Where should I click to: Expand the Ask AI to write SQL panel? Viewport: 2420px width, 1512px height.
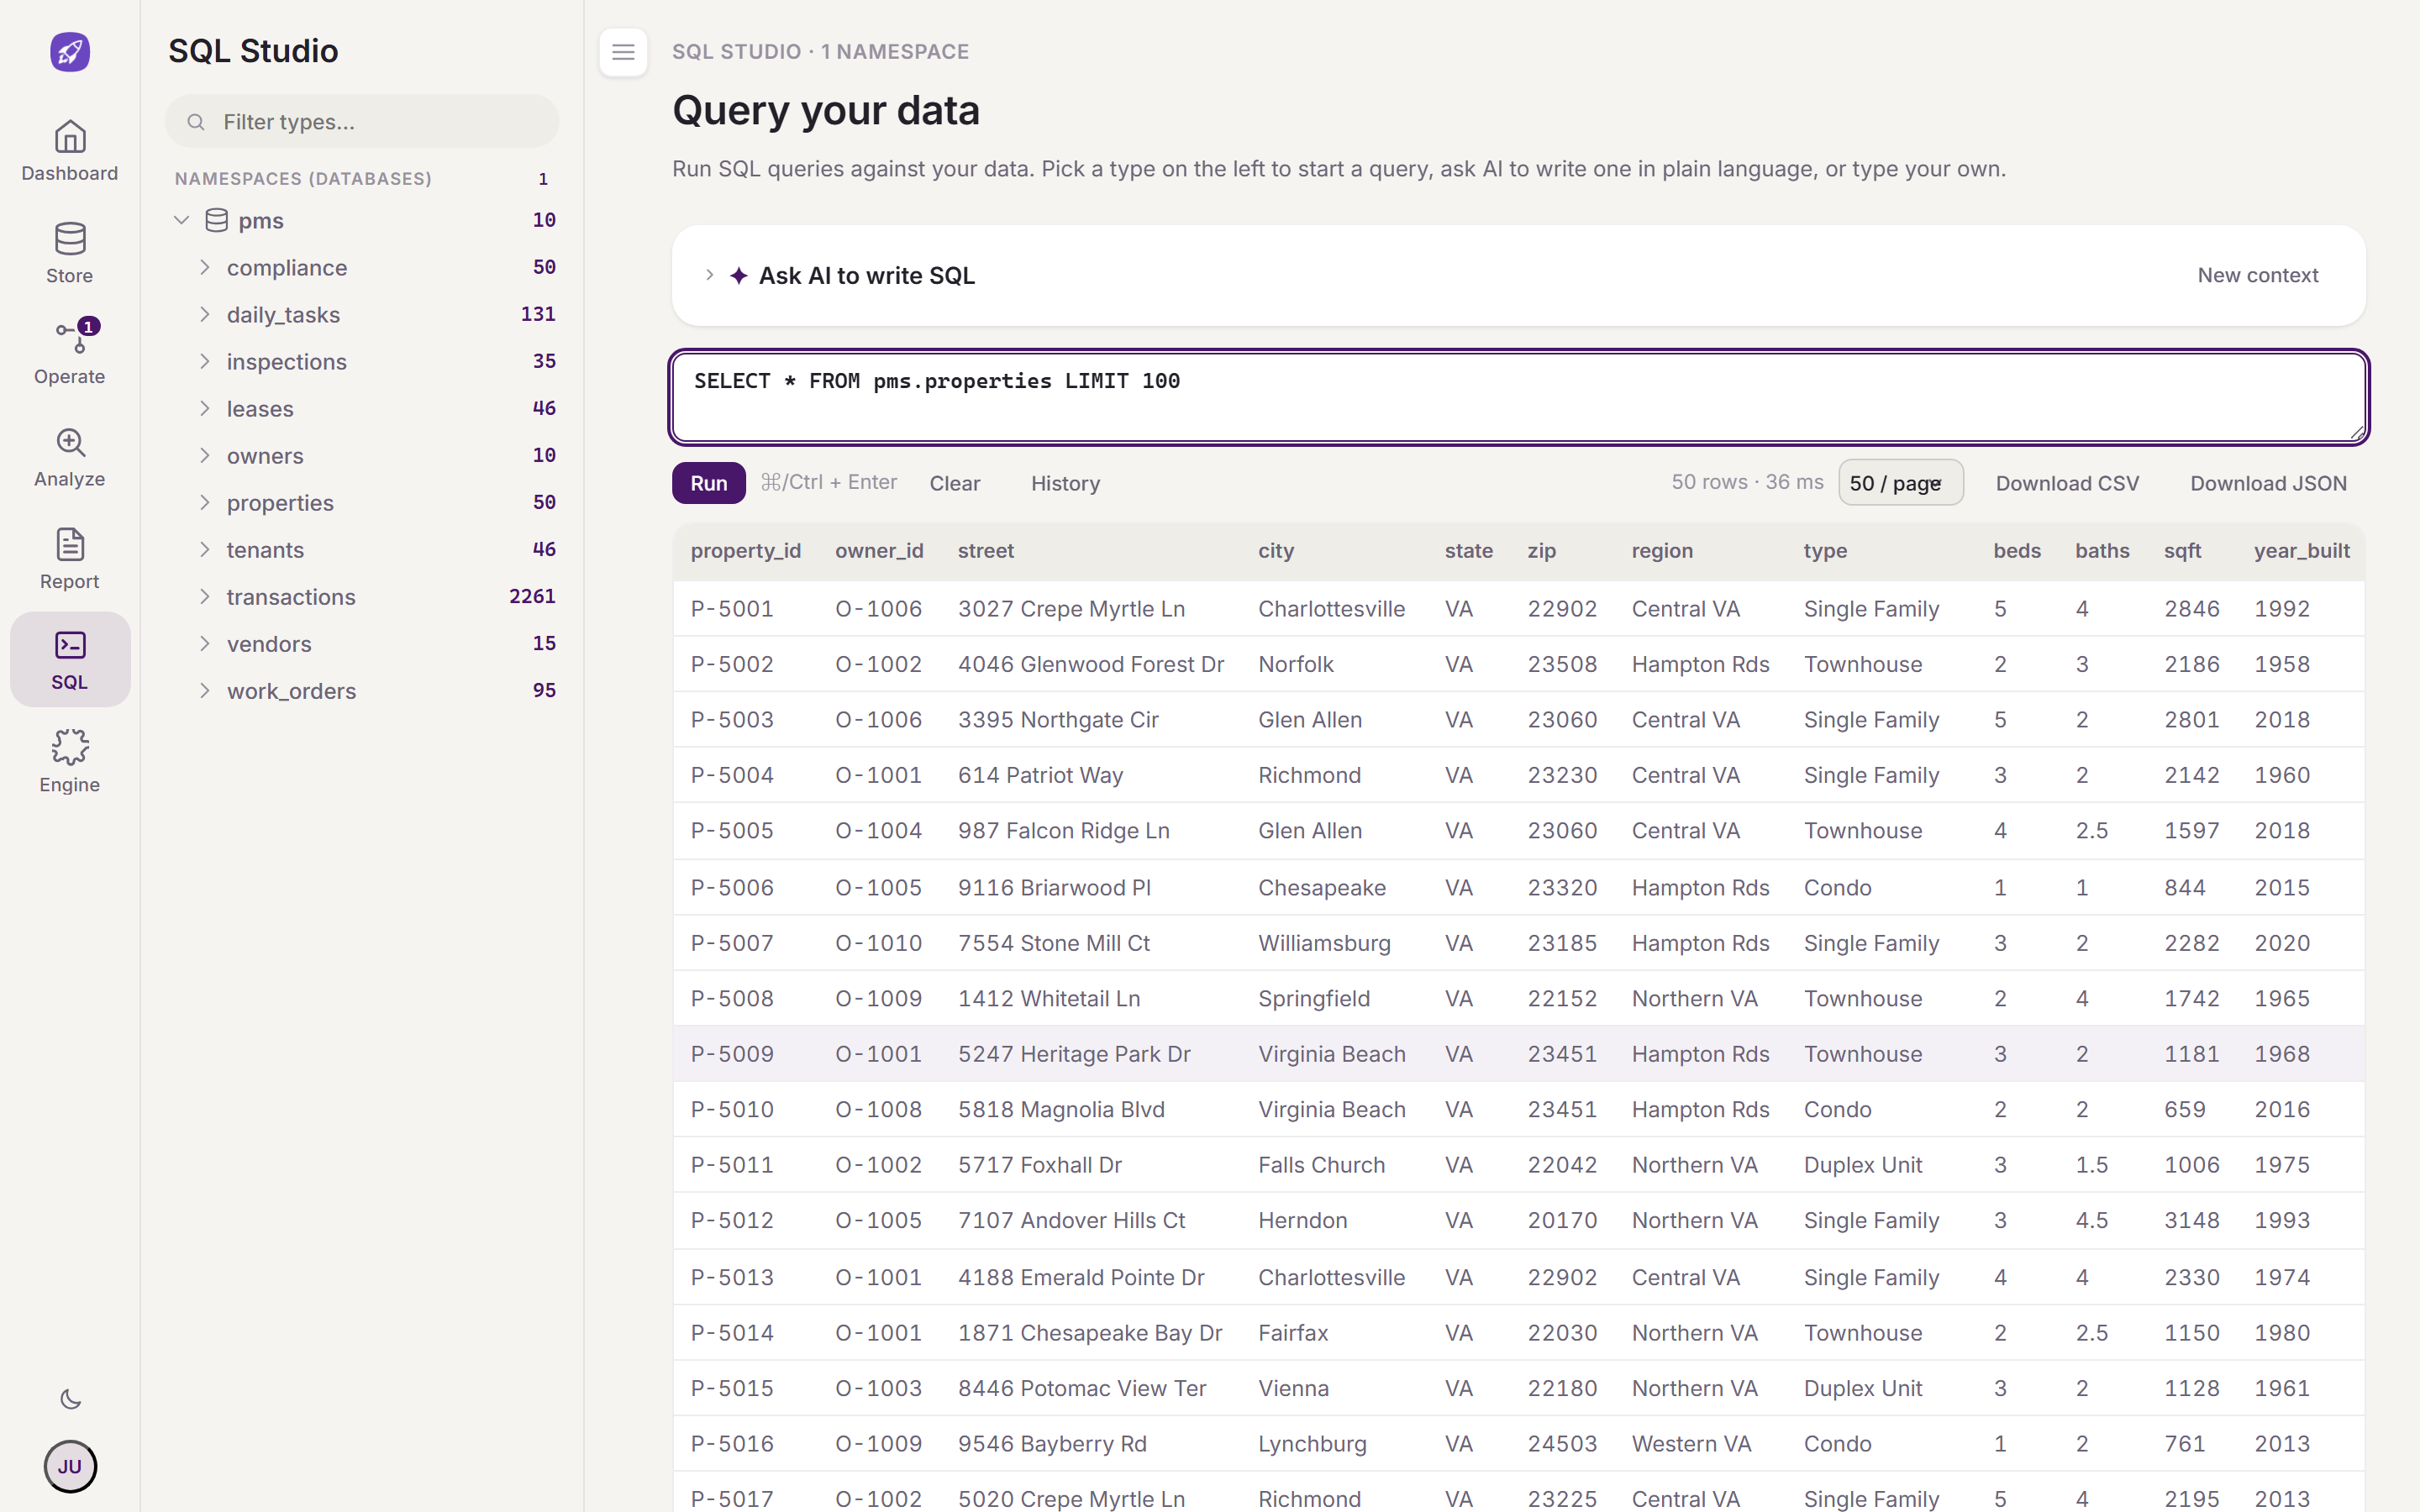[x=709, y=275]
